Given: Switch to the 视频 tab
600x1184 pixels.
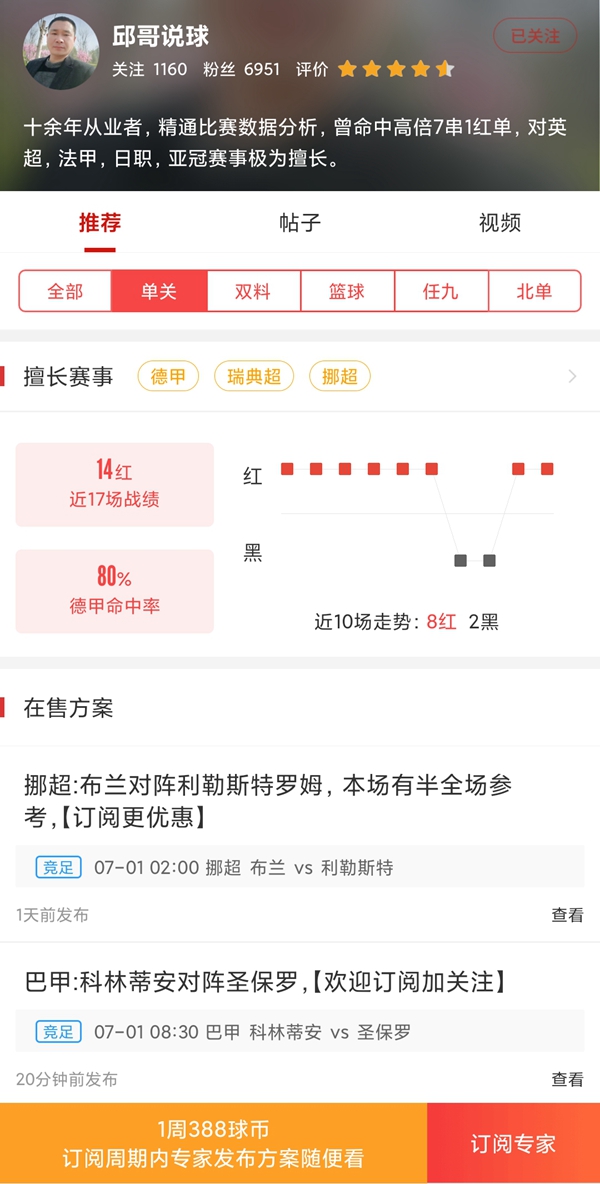Looking at the screenshot, I should 500,222.
